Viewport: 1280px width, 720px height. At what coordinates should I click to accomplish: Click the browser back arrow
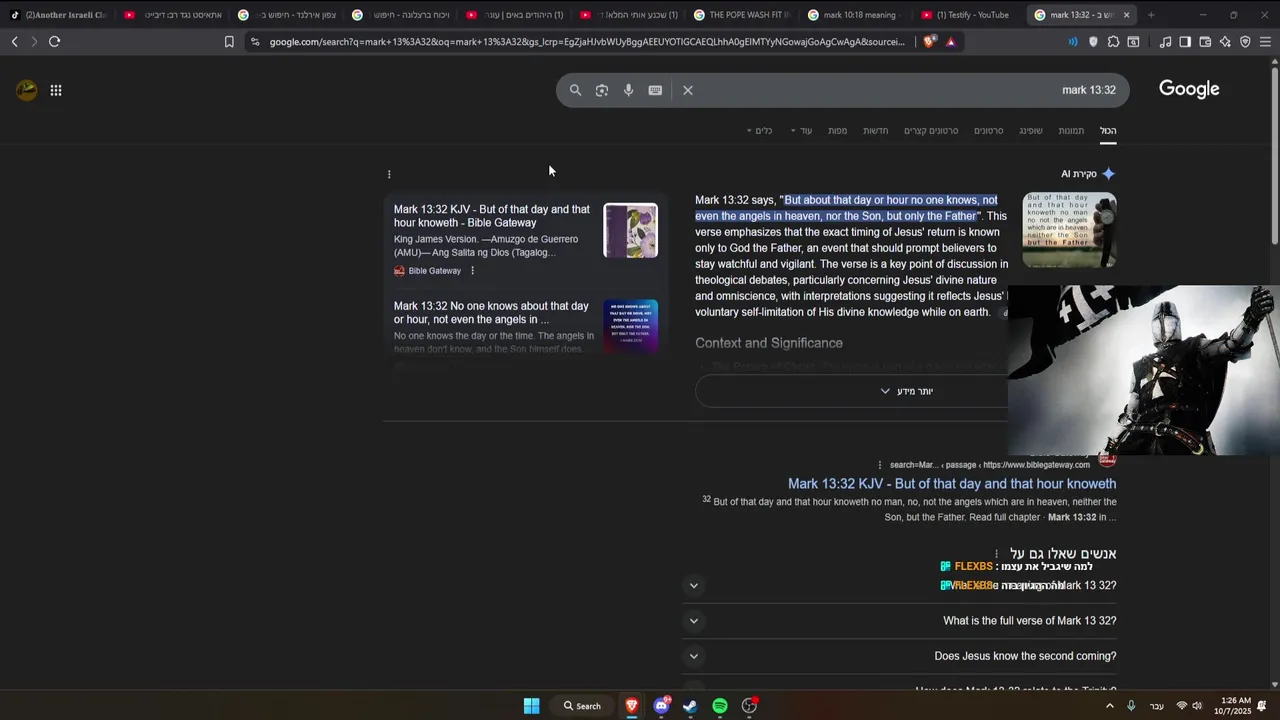[14, 42]
